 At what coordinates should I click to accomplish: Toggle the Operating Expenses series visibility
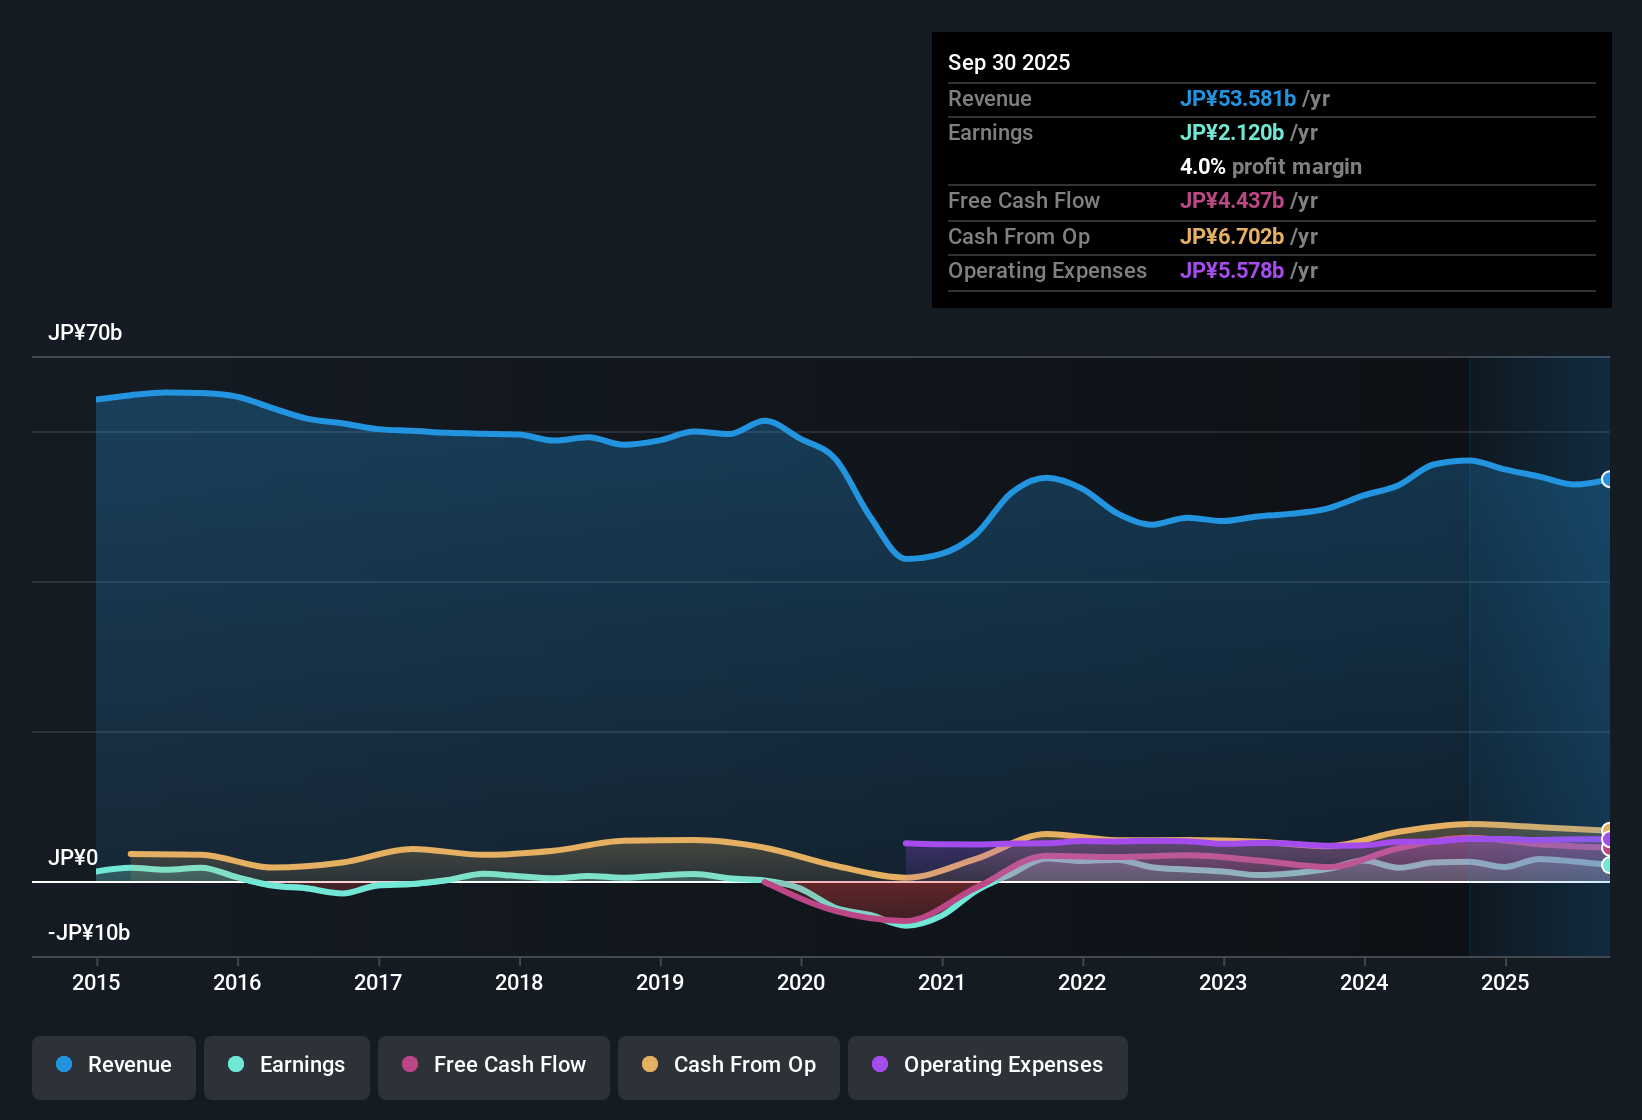click(987, 1065)
